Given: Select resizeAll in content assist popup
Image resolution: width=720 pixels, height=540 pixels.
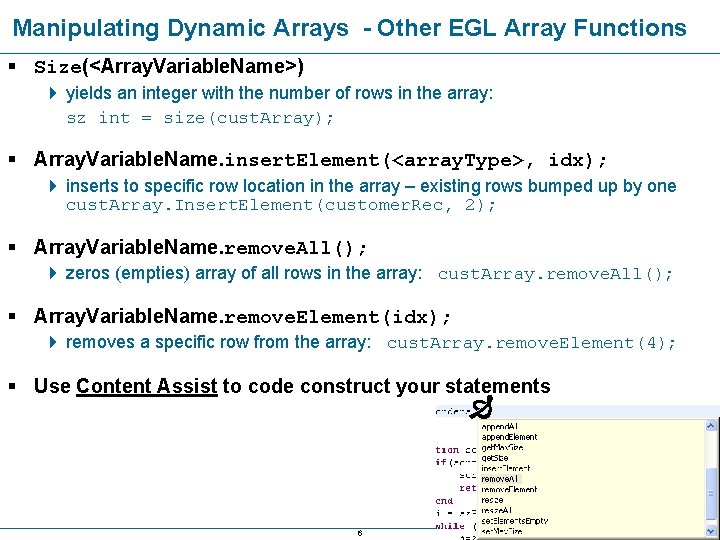Looking at the screenshot, I should pyautogui.click(x=496, y=511).
